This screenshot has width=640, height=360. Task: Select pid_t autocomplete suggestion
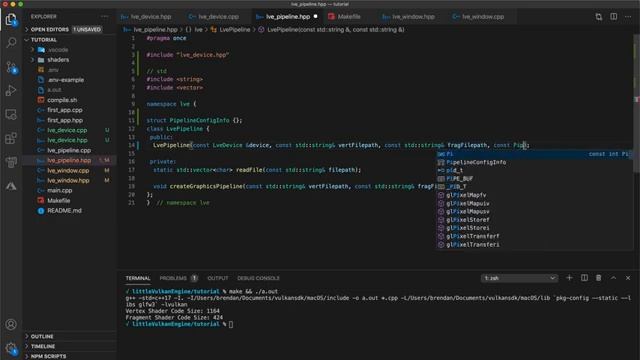tap(534, 170)
